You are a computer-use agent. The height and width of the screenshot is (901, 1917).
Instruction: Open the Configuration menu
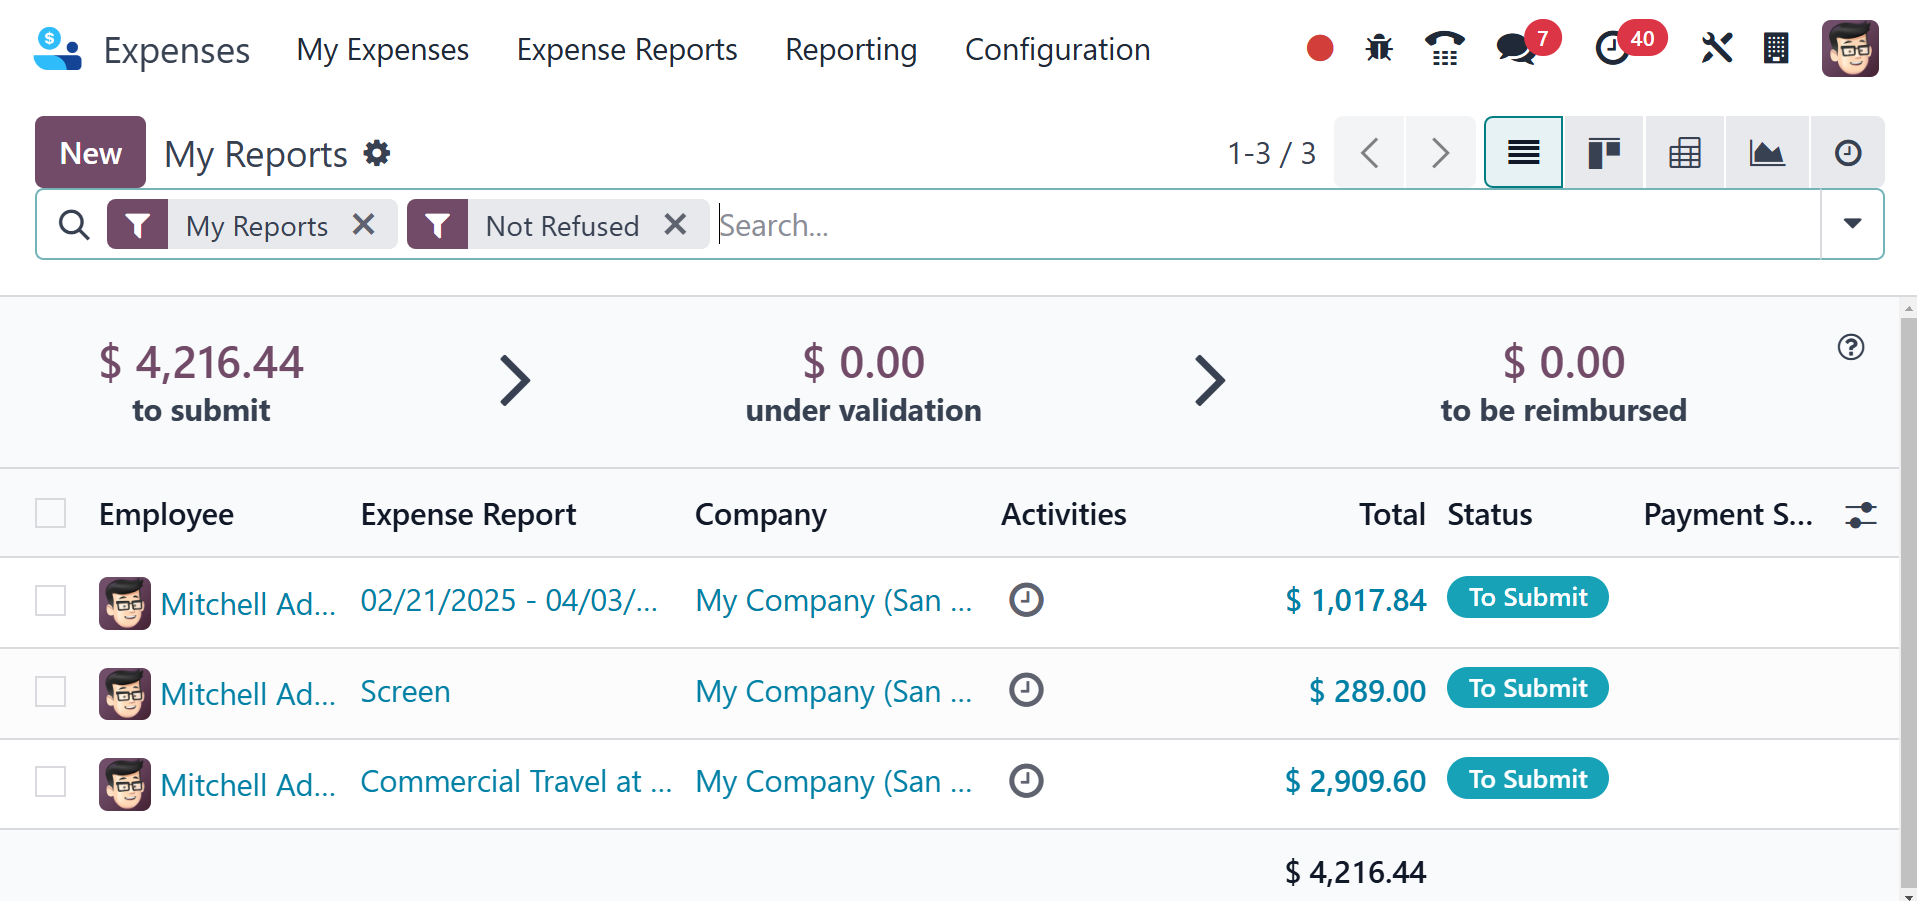coord(1057,49)
